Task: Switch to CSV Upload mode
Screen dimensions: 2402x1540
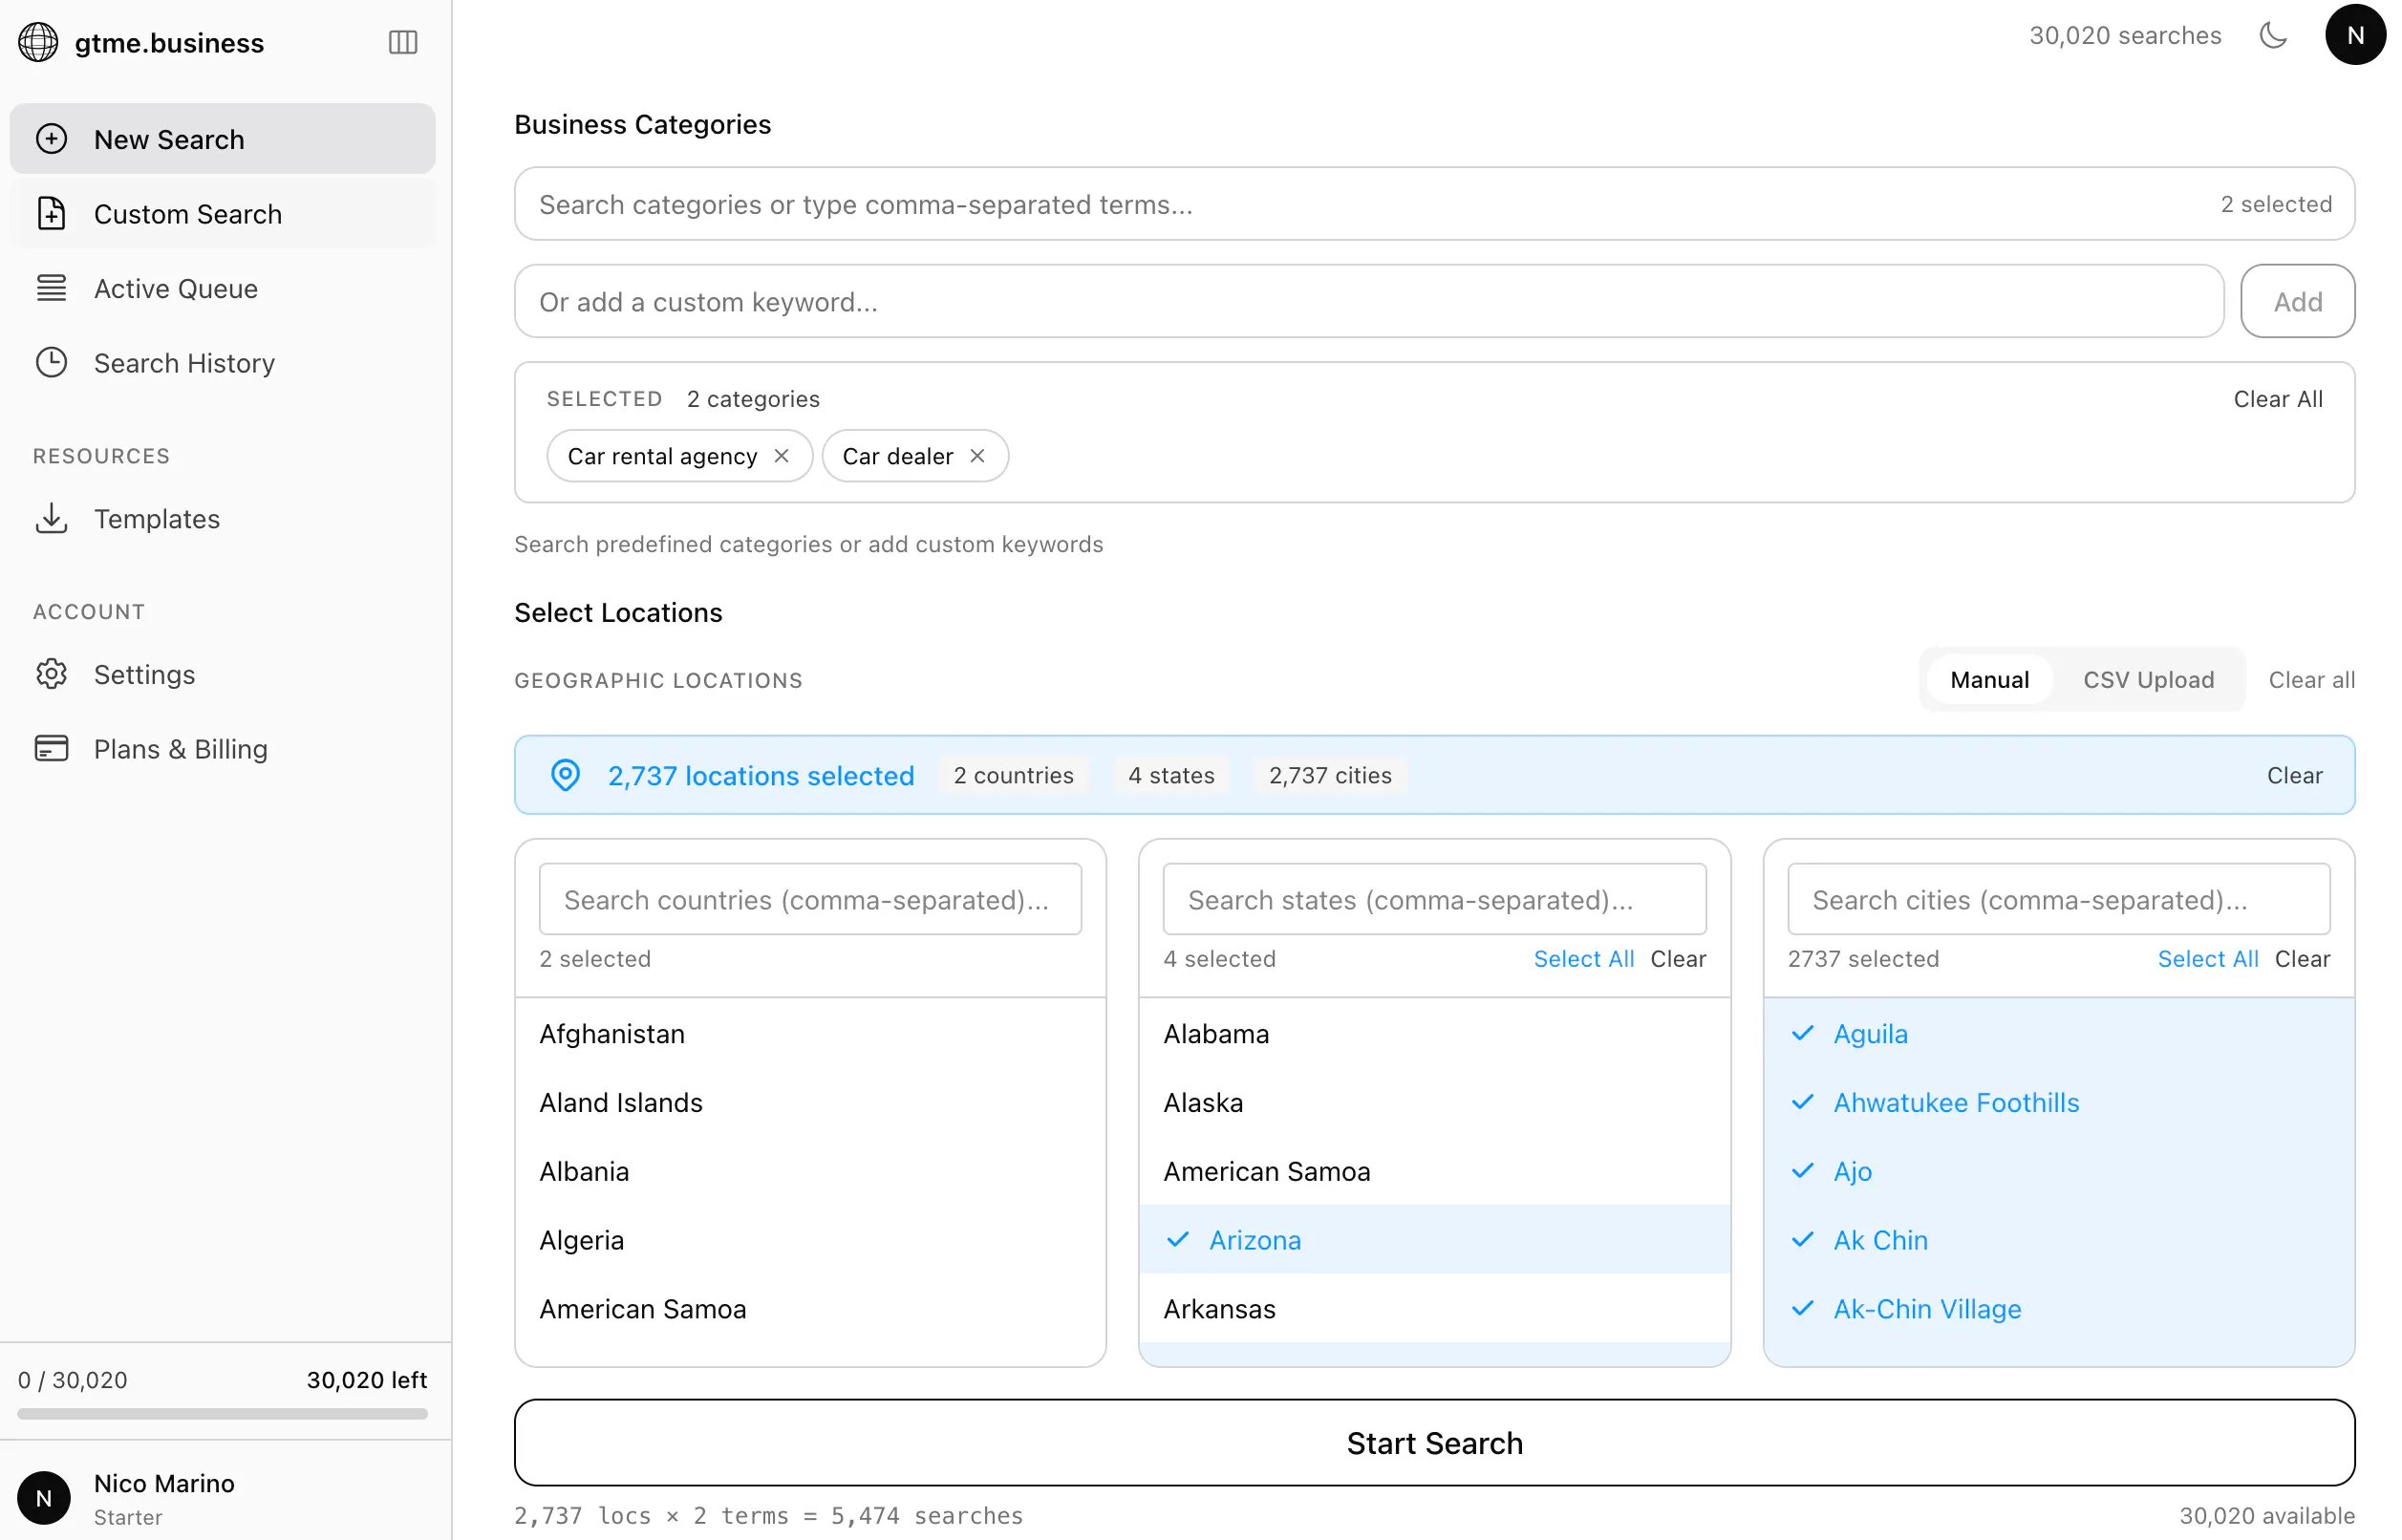Action: point(2148,680)
